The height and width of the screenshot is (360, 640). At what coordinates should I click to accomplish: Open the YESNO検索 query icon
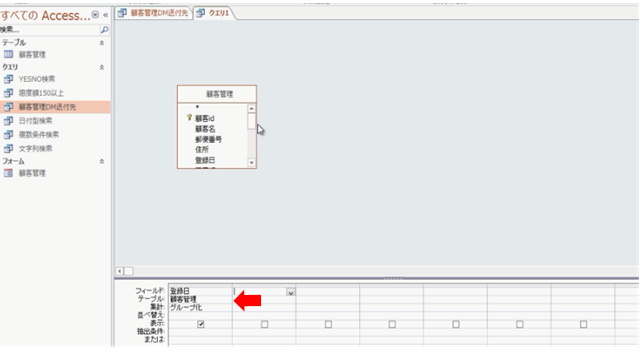[x=8, y=79]
